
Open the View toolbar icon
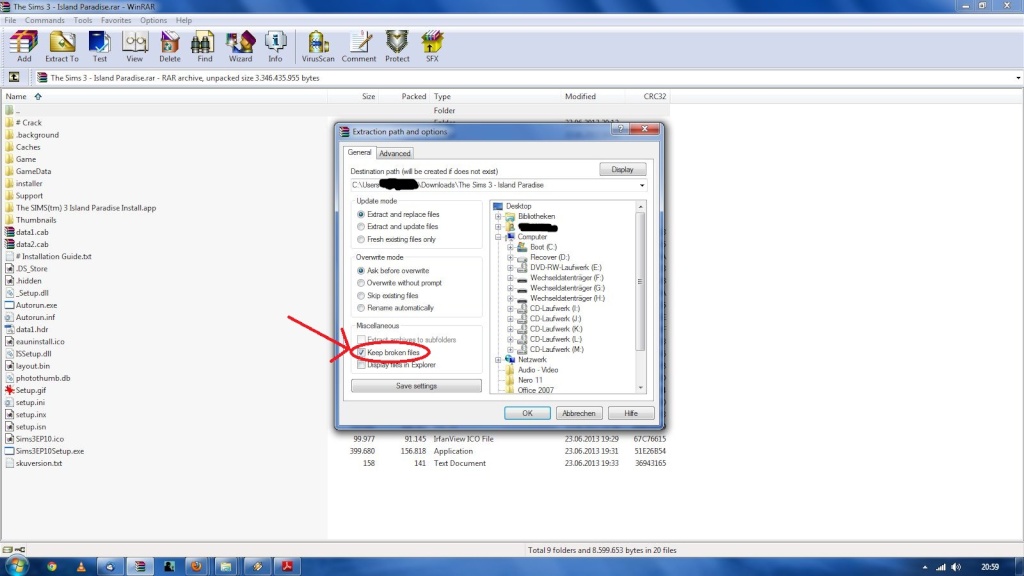135,46
